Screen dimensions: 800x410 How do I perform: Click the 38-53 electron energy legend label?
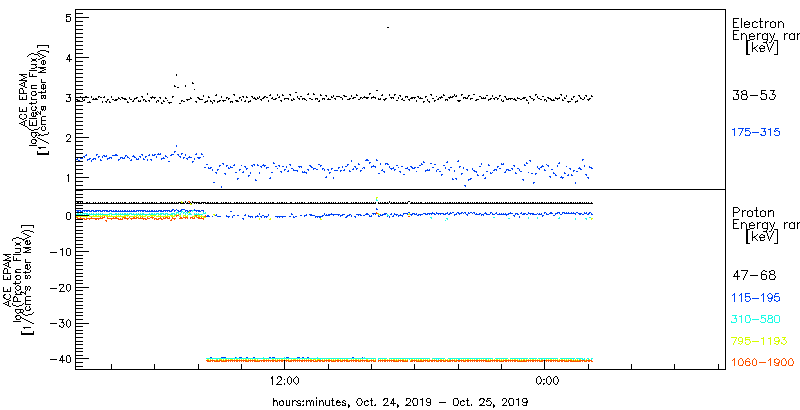[754, 96]
